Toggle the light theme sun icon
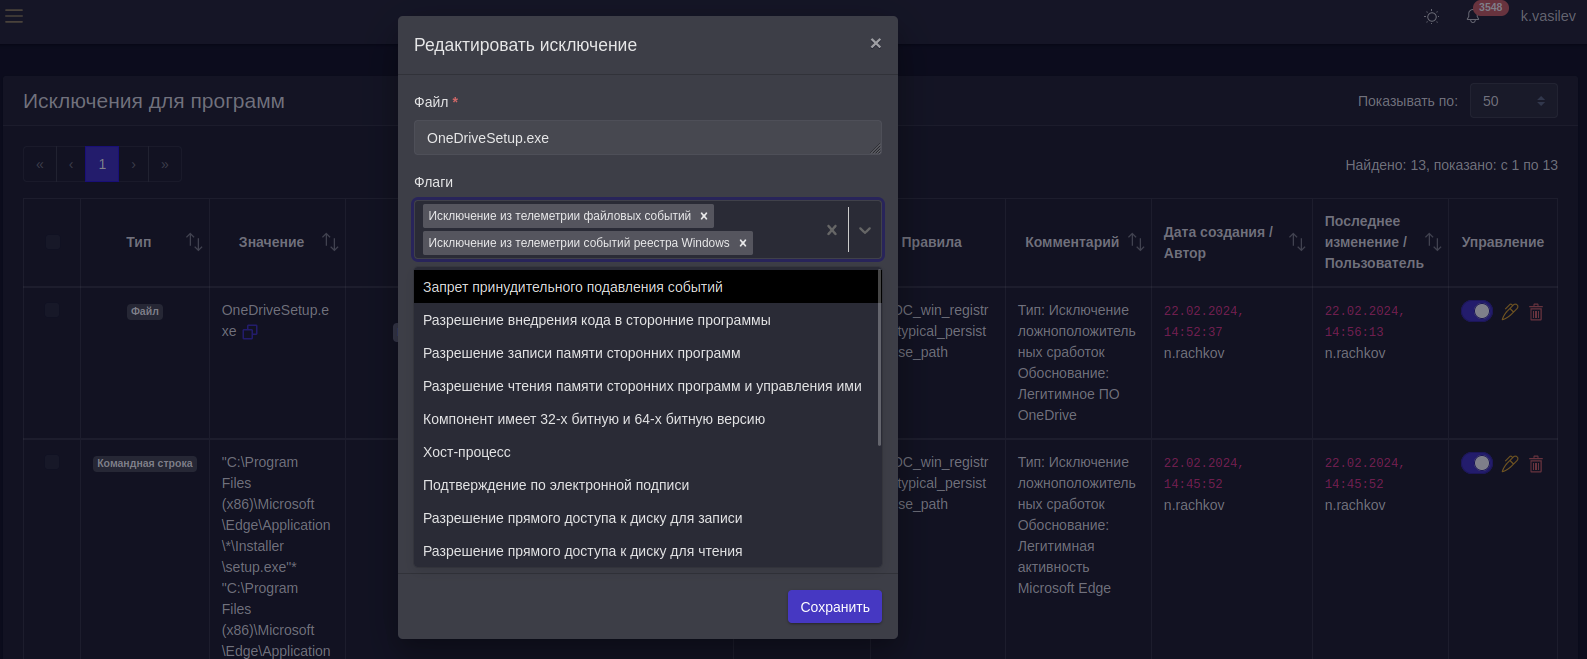 click(x=1431, y=17)
